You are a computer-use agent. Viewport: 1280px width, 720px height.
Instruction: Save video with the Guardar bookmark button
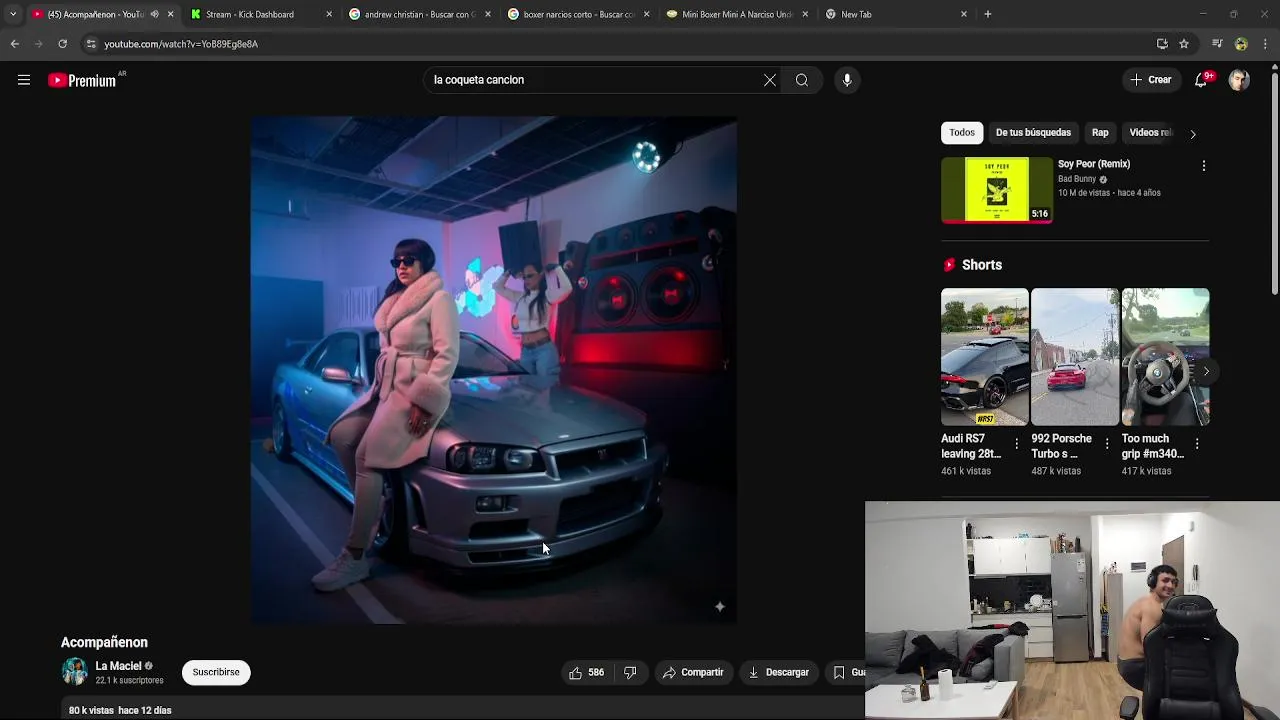(848, 672)
